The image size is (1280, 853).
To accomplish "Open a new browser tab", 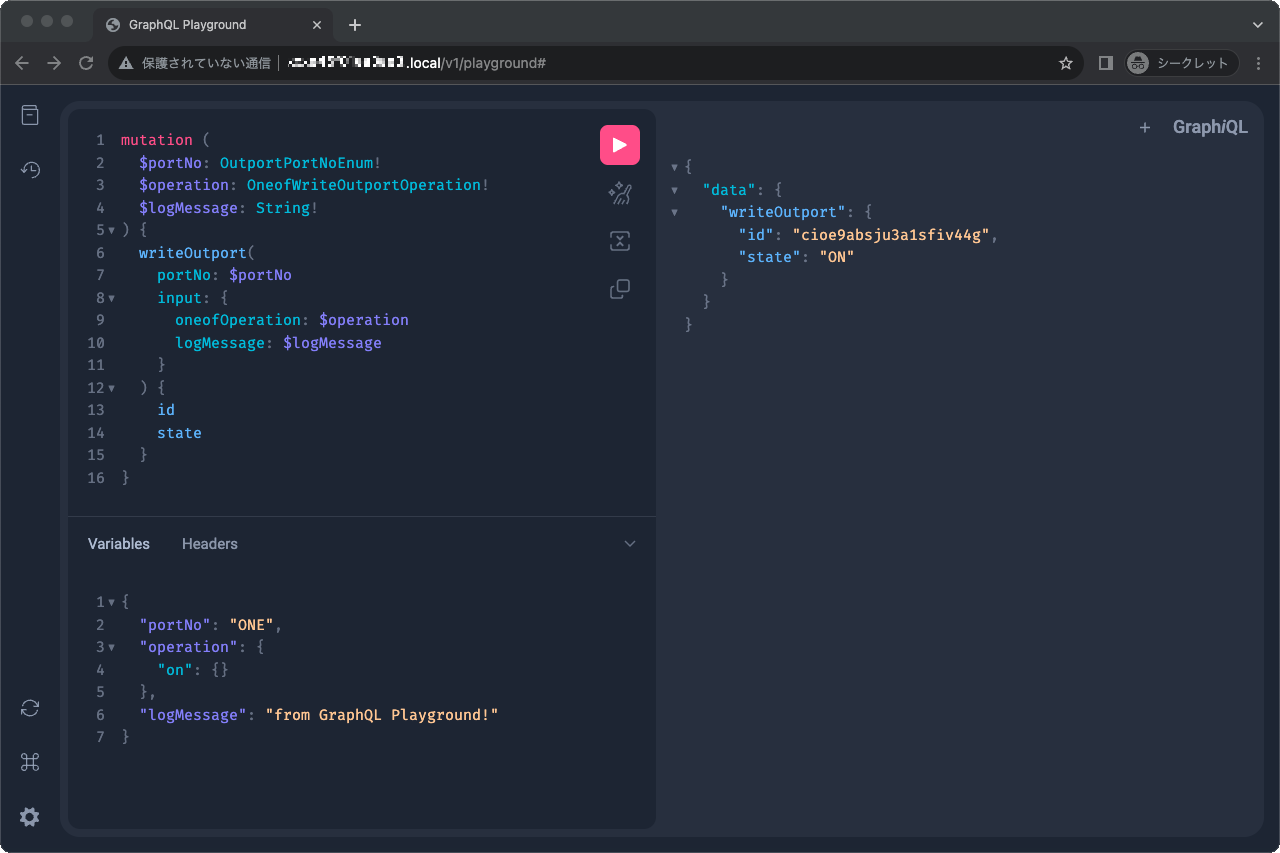I will [x=354, y=24].
